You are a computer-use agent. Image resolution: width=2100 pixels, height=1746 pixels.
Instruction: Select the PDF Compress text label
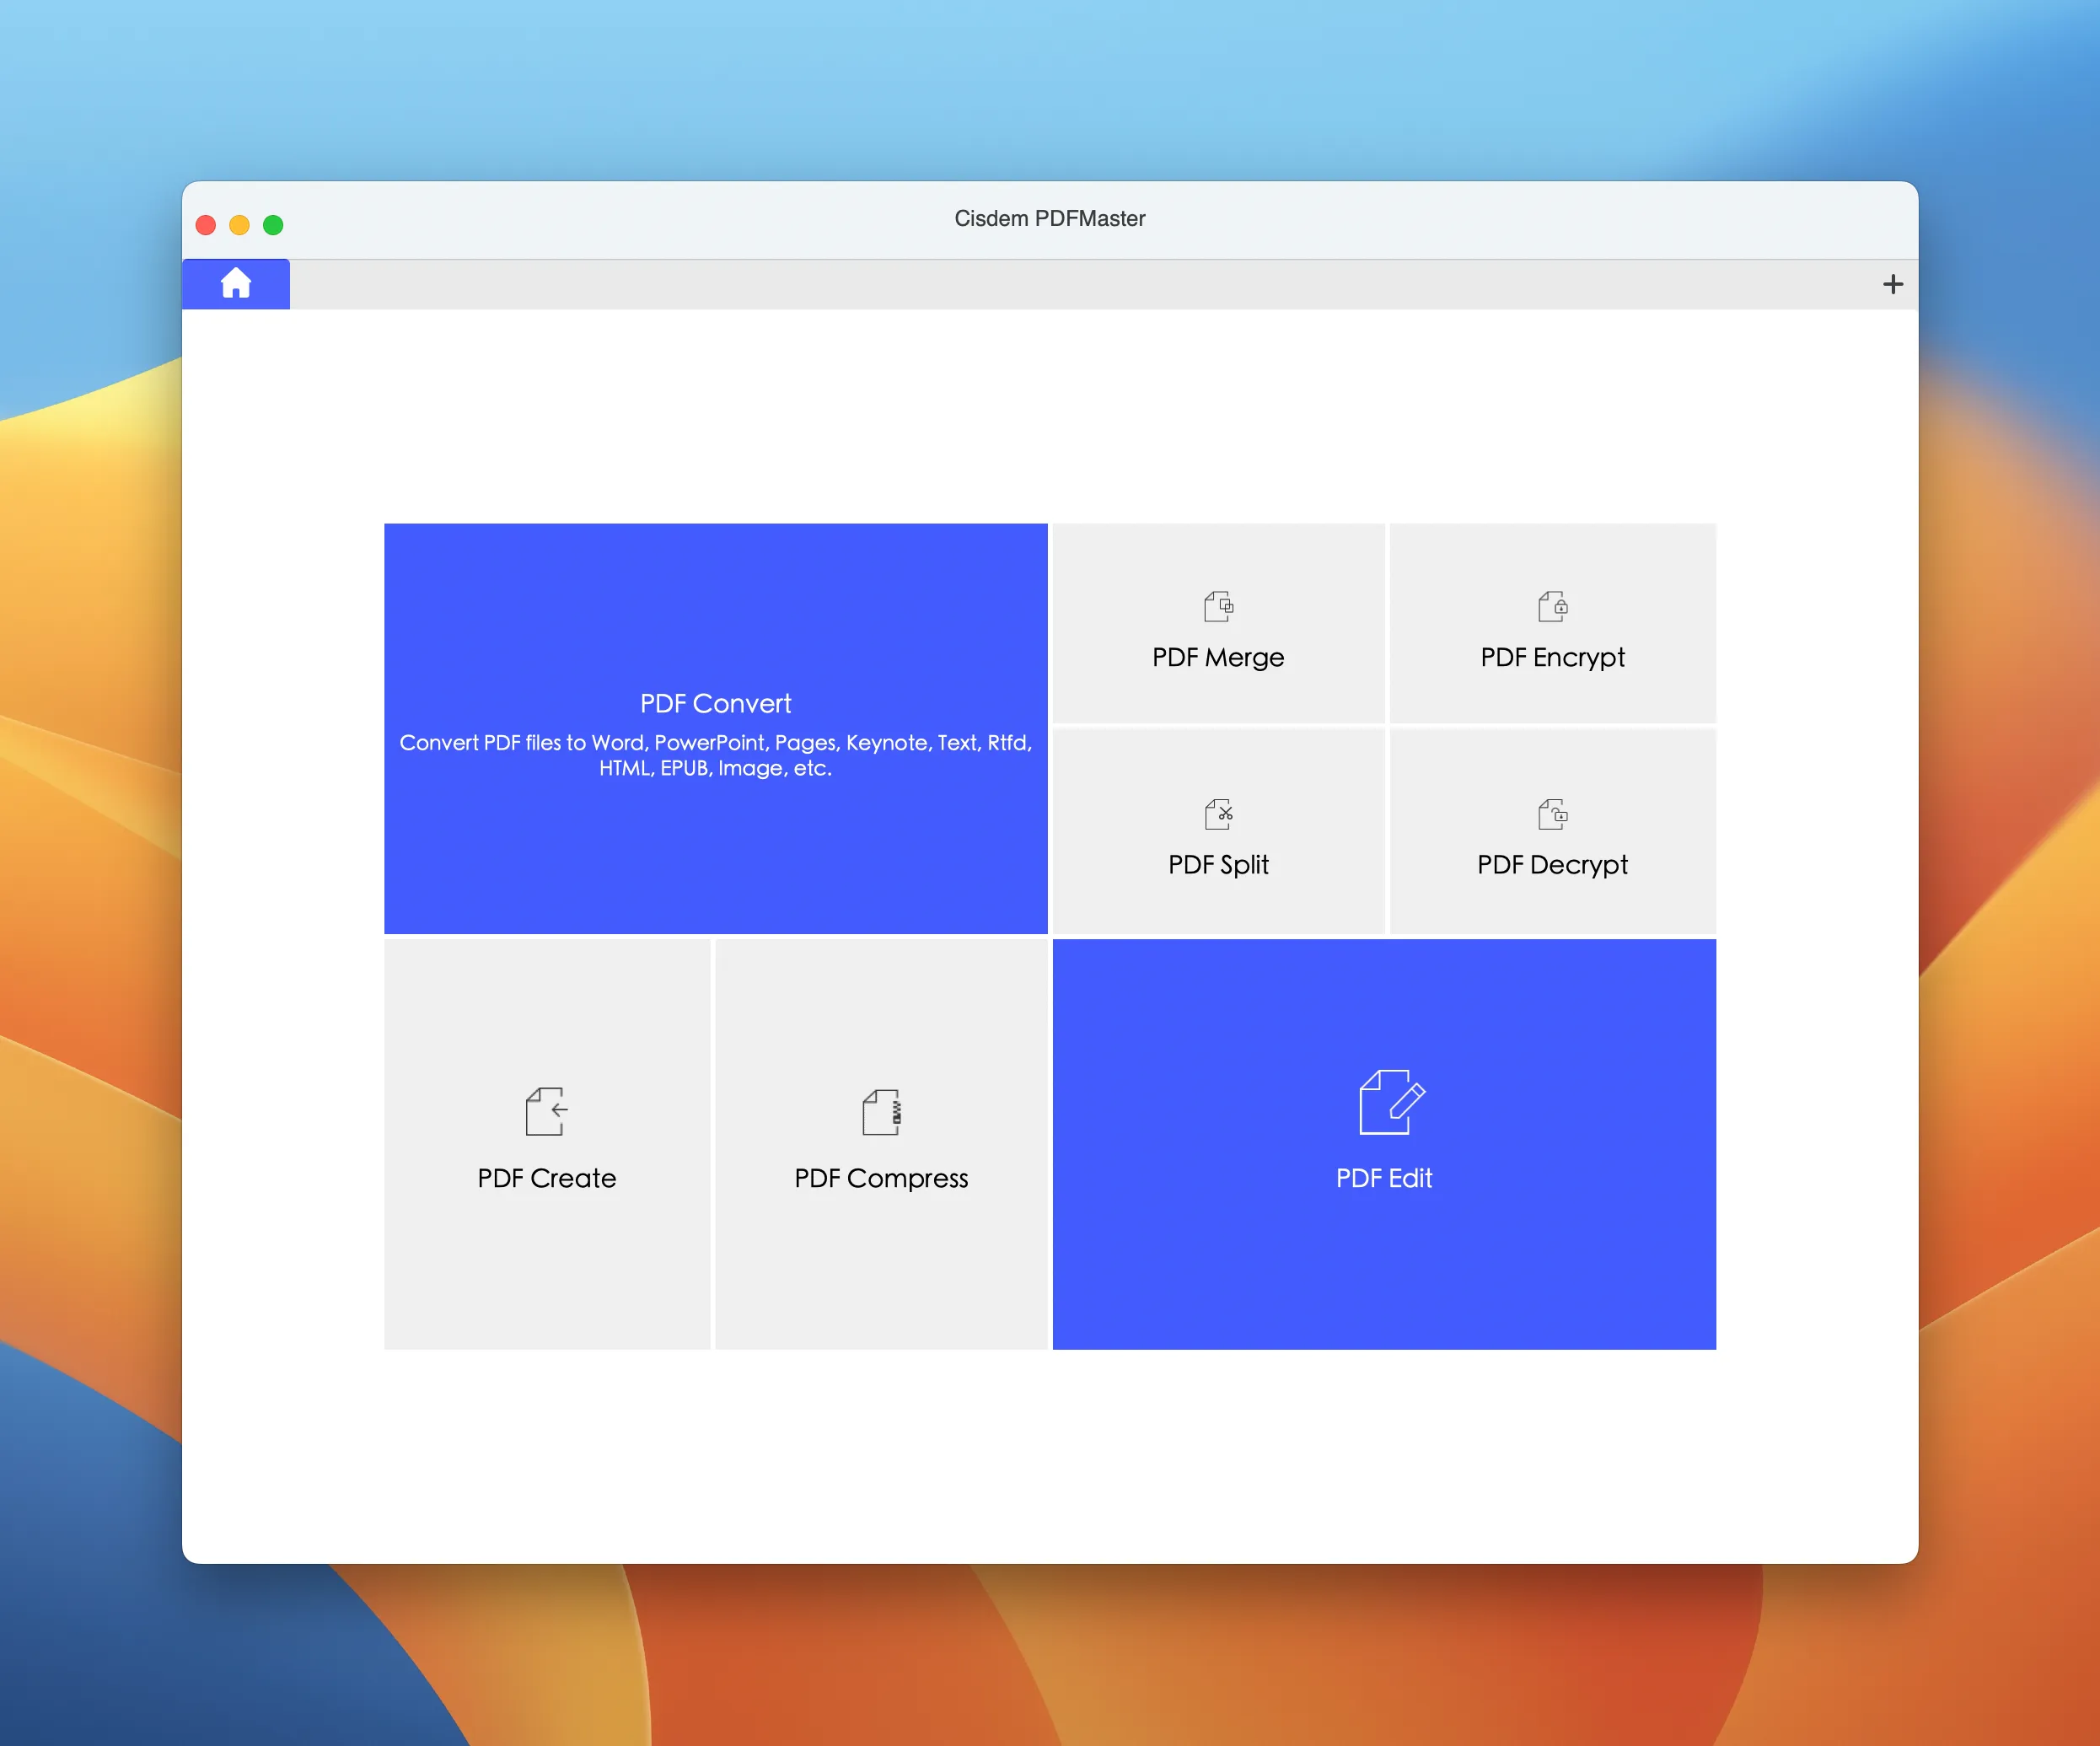point(881,1178)
